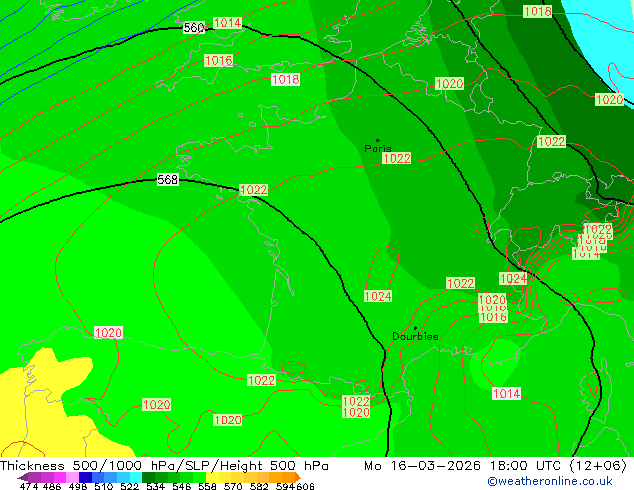Click the 1022 label stacked above 1020
Screen dimensions: 634x490
[x=356, y=401]
